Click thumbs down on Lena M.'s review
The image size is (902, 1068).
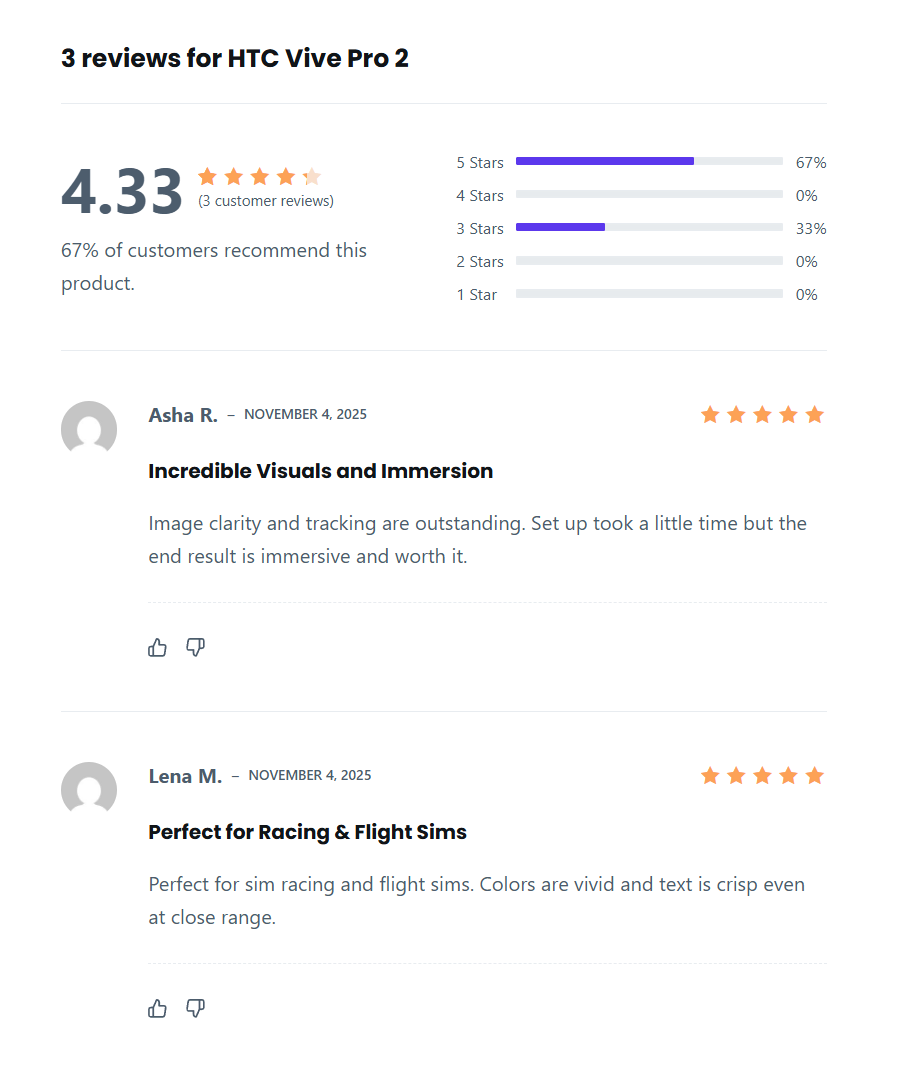pyautogui.click(x=196, y=1009)
